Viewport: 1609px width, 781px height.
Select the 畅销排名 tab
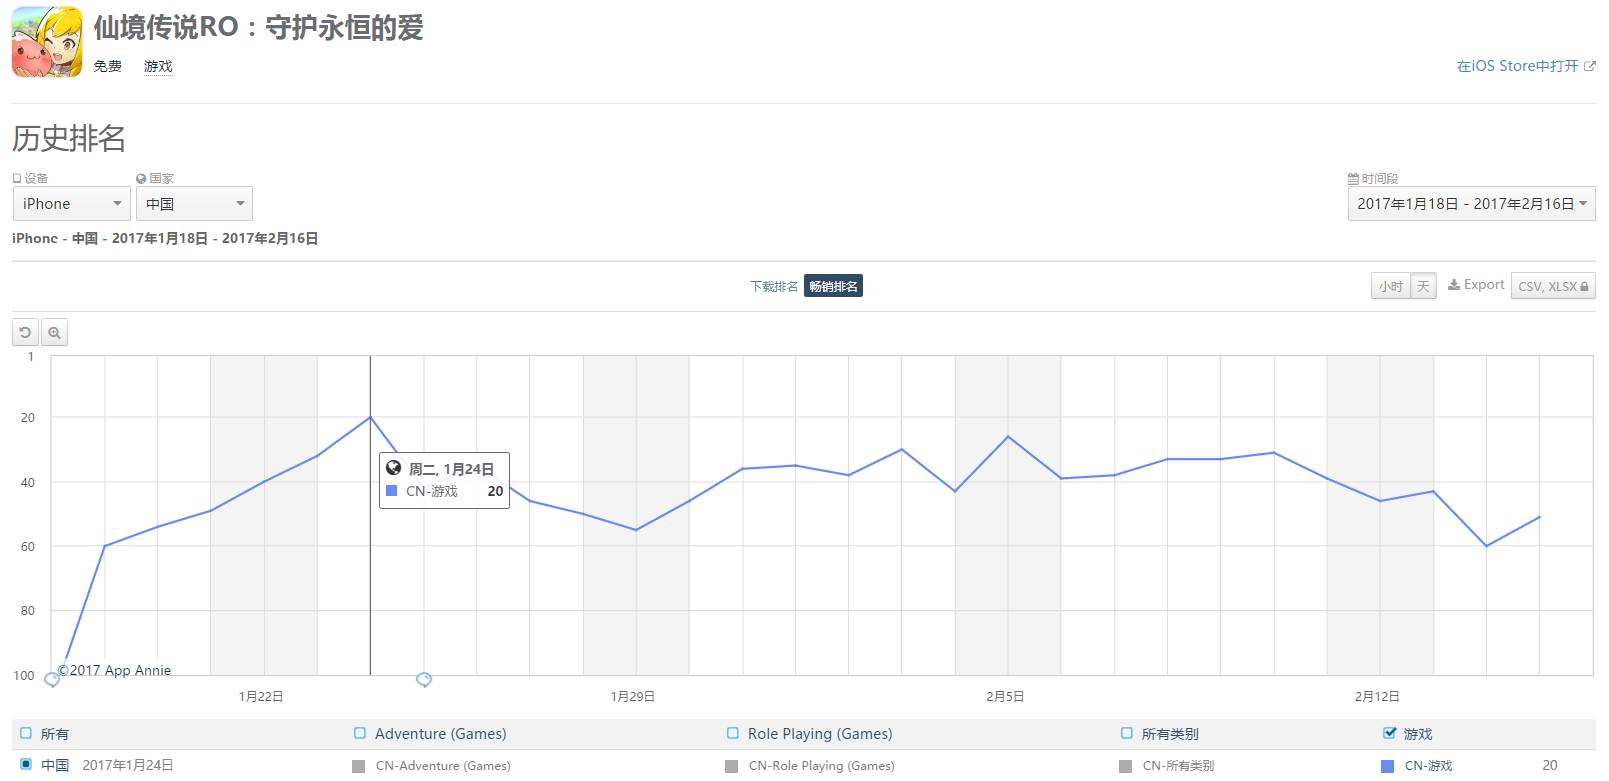pyautogui.click(x=833, y=287)
